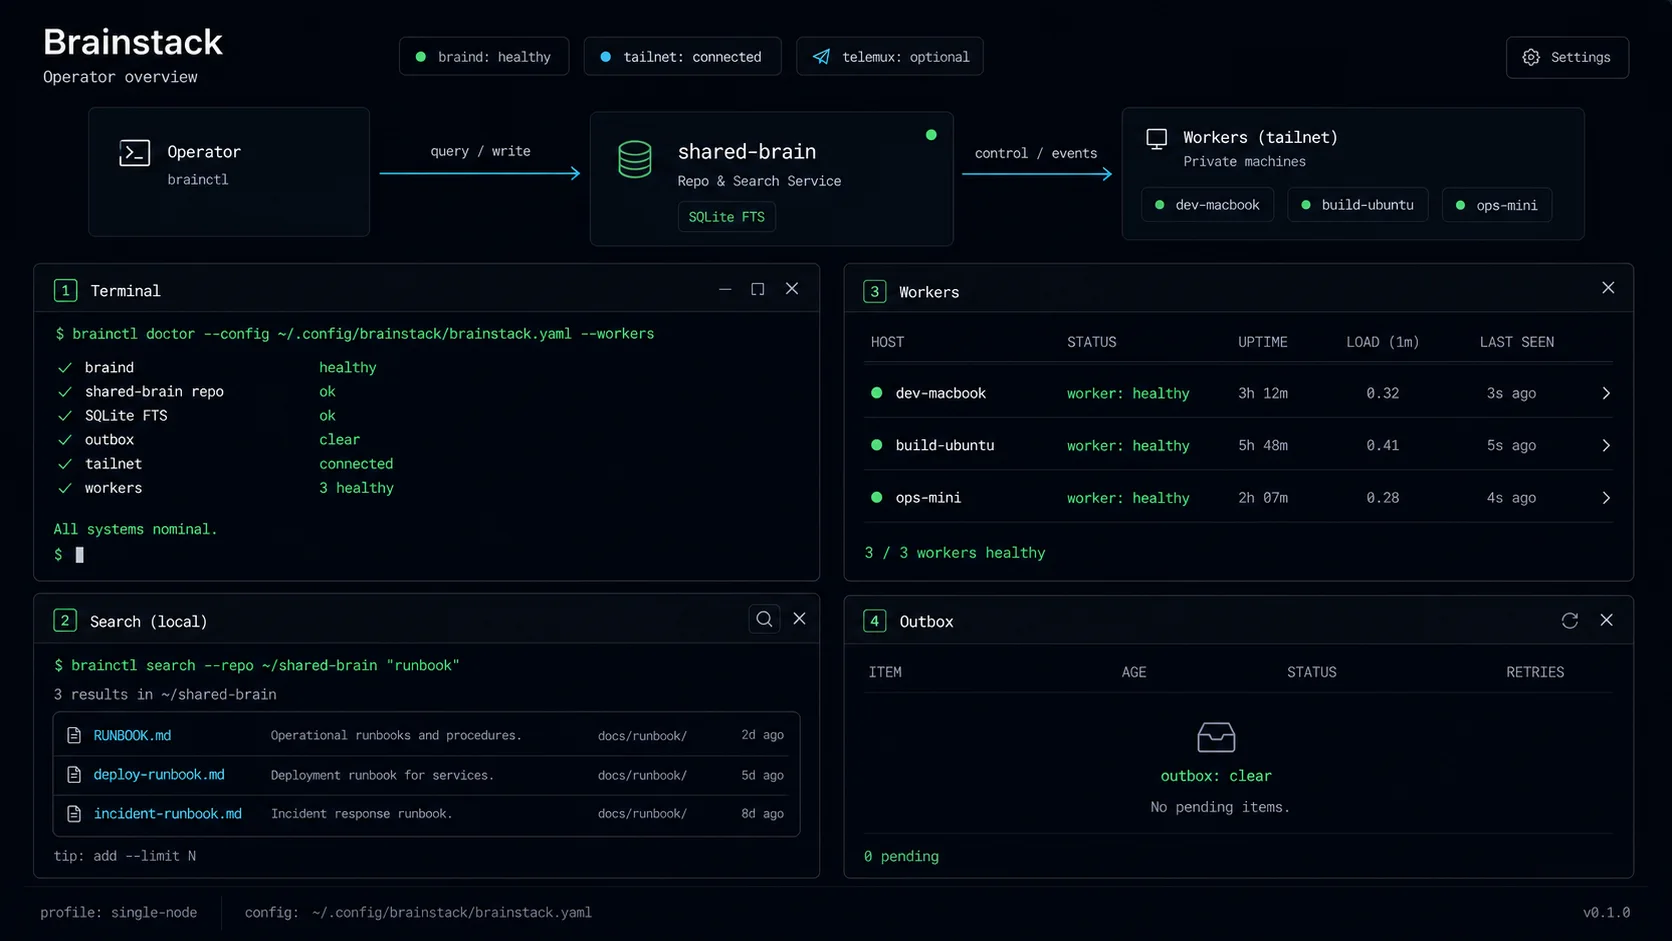
Task: Click the RUNBOOK.md file icon
Action: coord(73,736)
